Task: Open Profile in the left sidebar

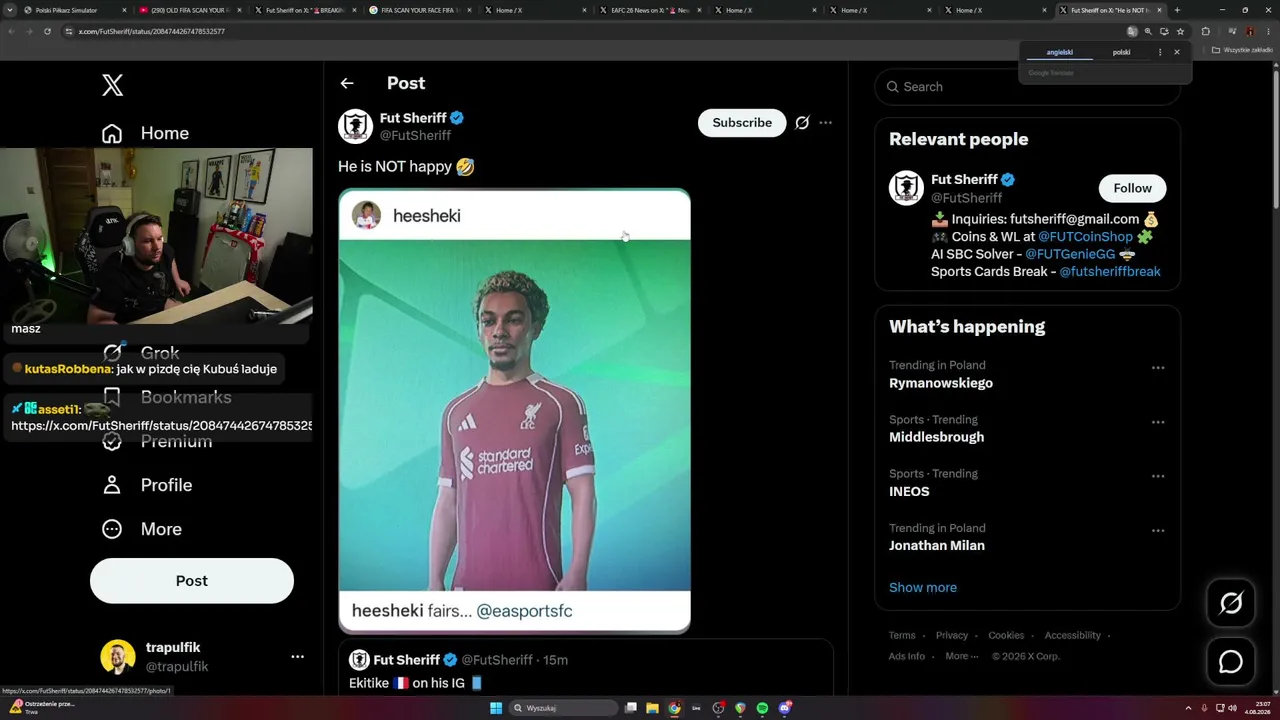Action: coord(146,485)
